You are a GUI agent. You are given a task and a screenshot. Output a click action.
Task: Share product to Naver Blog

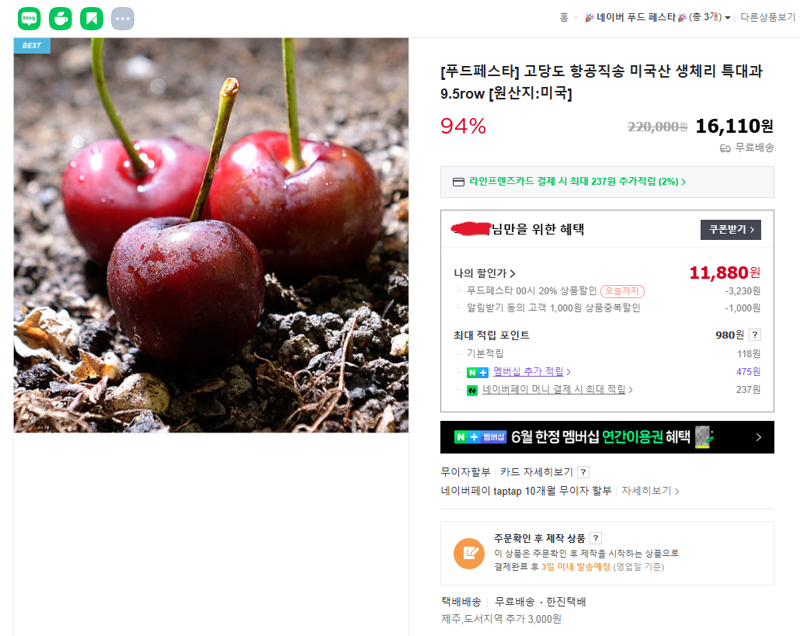(29, 18)
